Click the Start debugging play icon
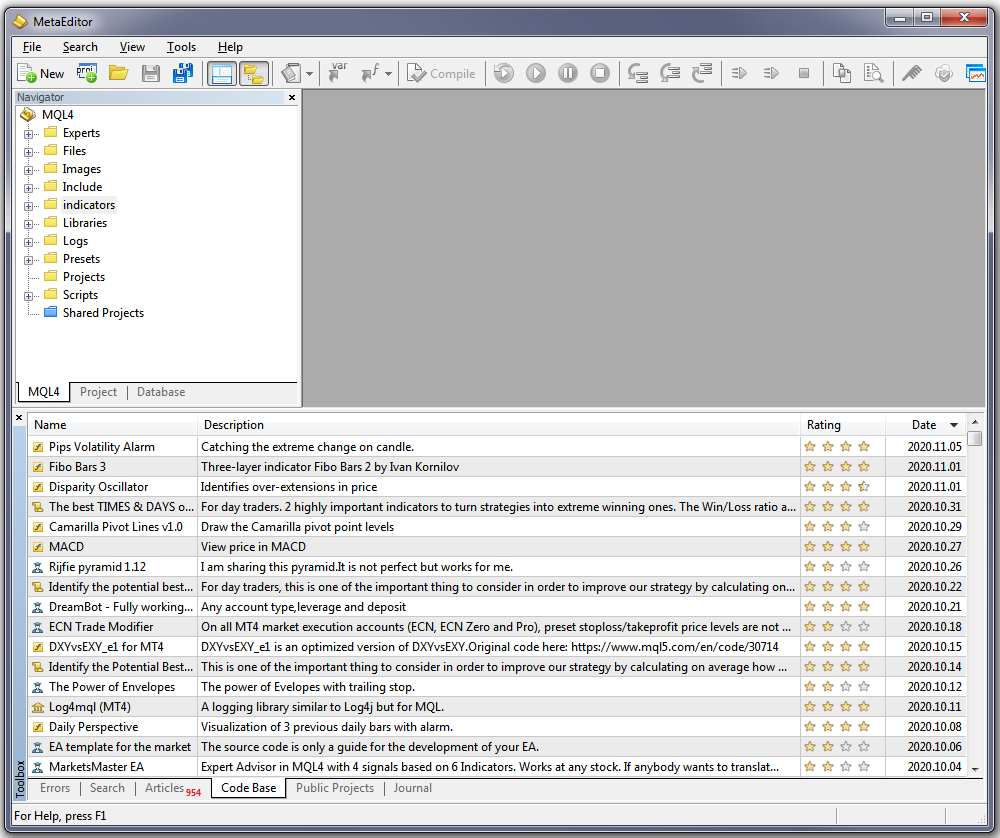 tap(536, 73)
